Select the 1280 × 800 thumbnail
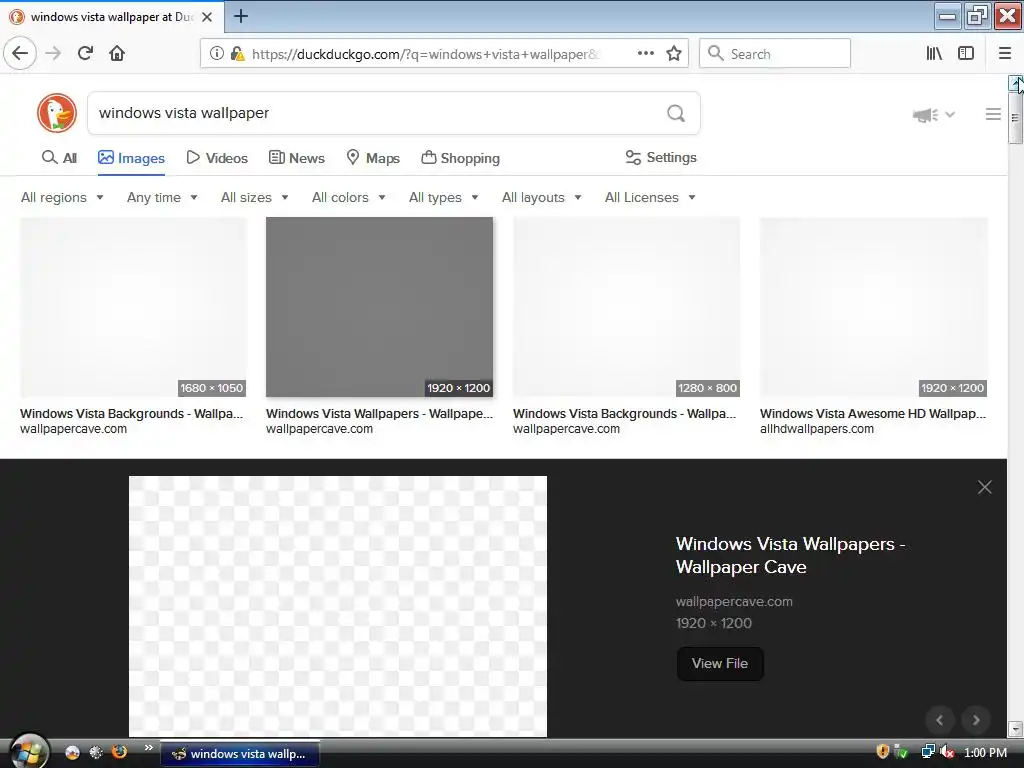Image resolution: width=1024 pixels, height=768 pixels. tap(626, 307)
